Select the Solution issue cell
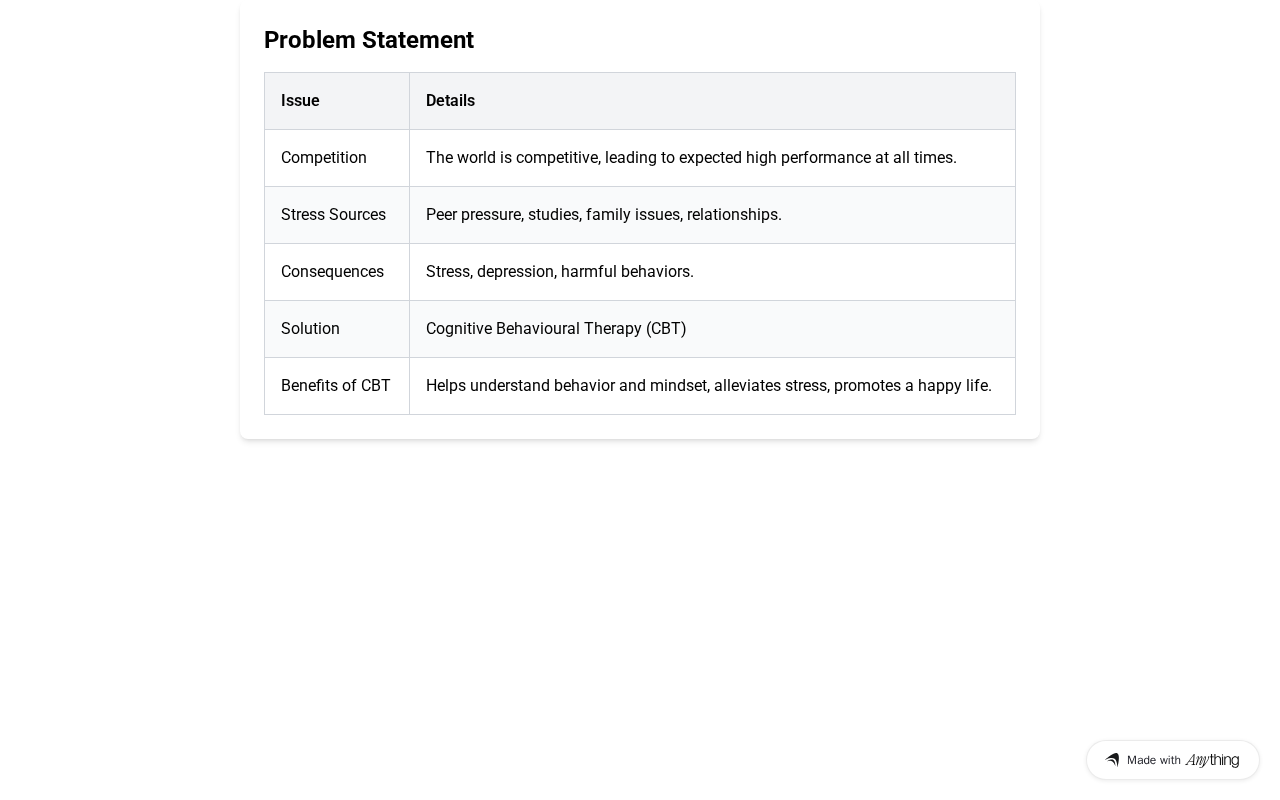This screenshot has width=1280, height=800. (310, 329)
